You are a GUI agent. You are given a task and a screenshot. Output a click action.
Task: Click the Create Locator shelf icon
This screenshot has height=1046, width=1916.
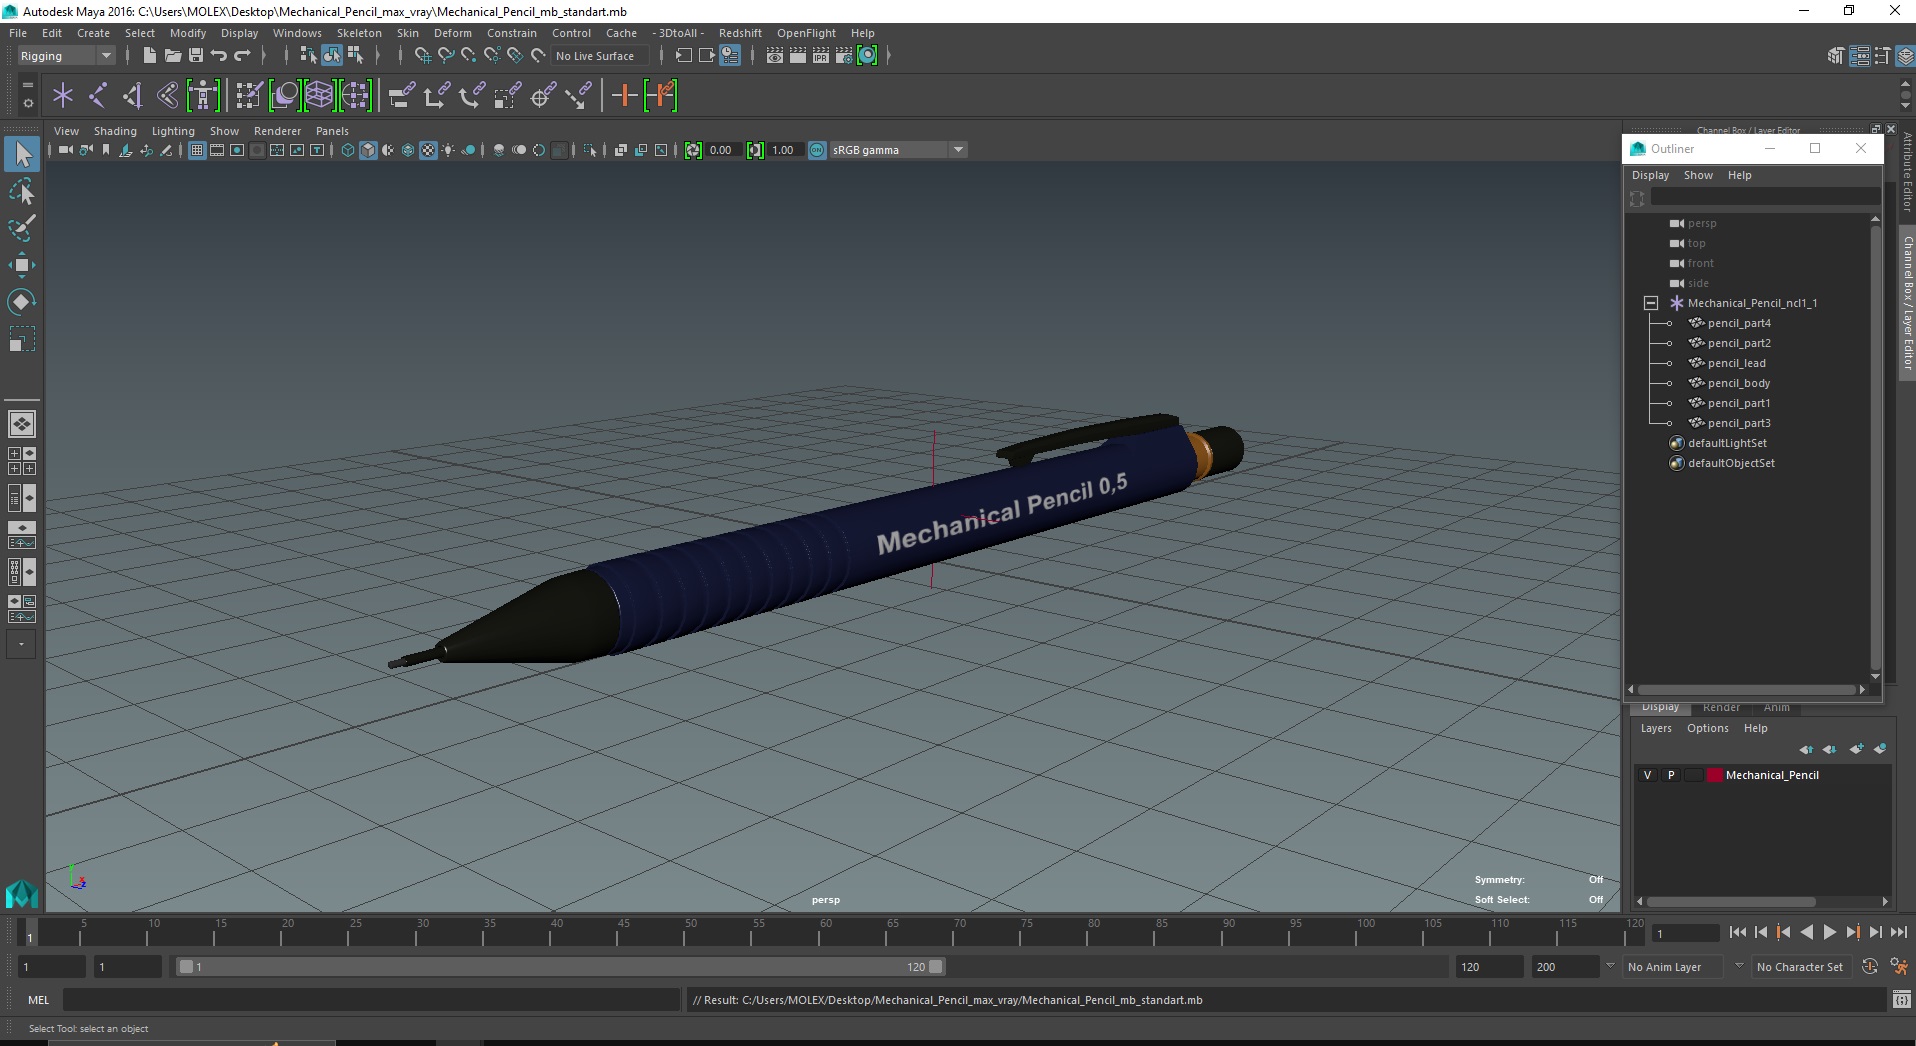coord(63,96)
